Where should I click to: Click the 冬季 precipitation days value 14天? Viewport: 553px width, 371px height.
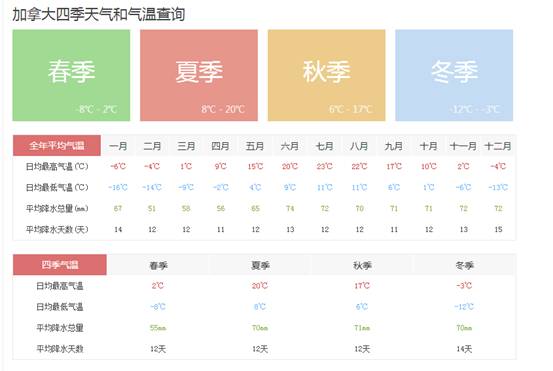point(464,349)
